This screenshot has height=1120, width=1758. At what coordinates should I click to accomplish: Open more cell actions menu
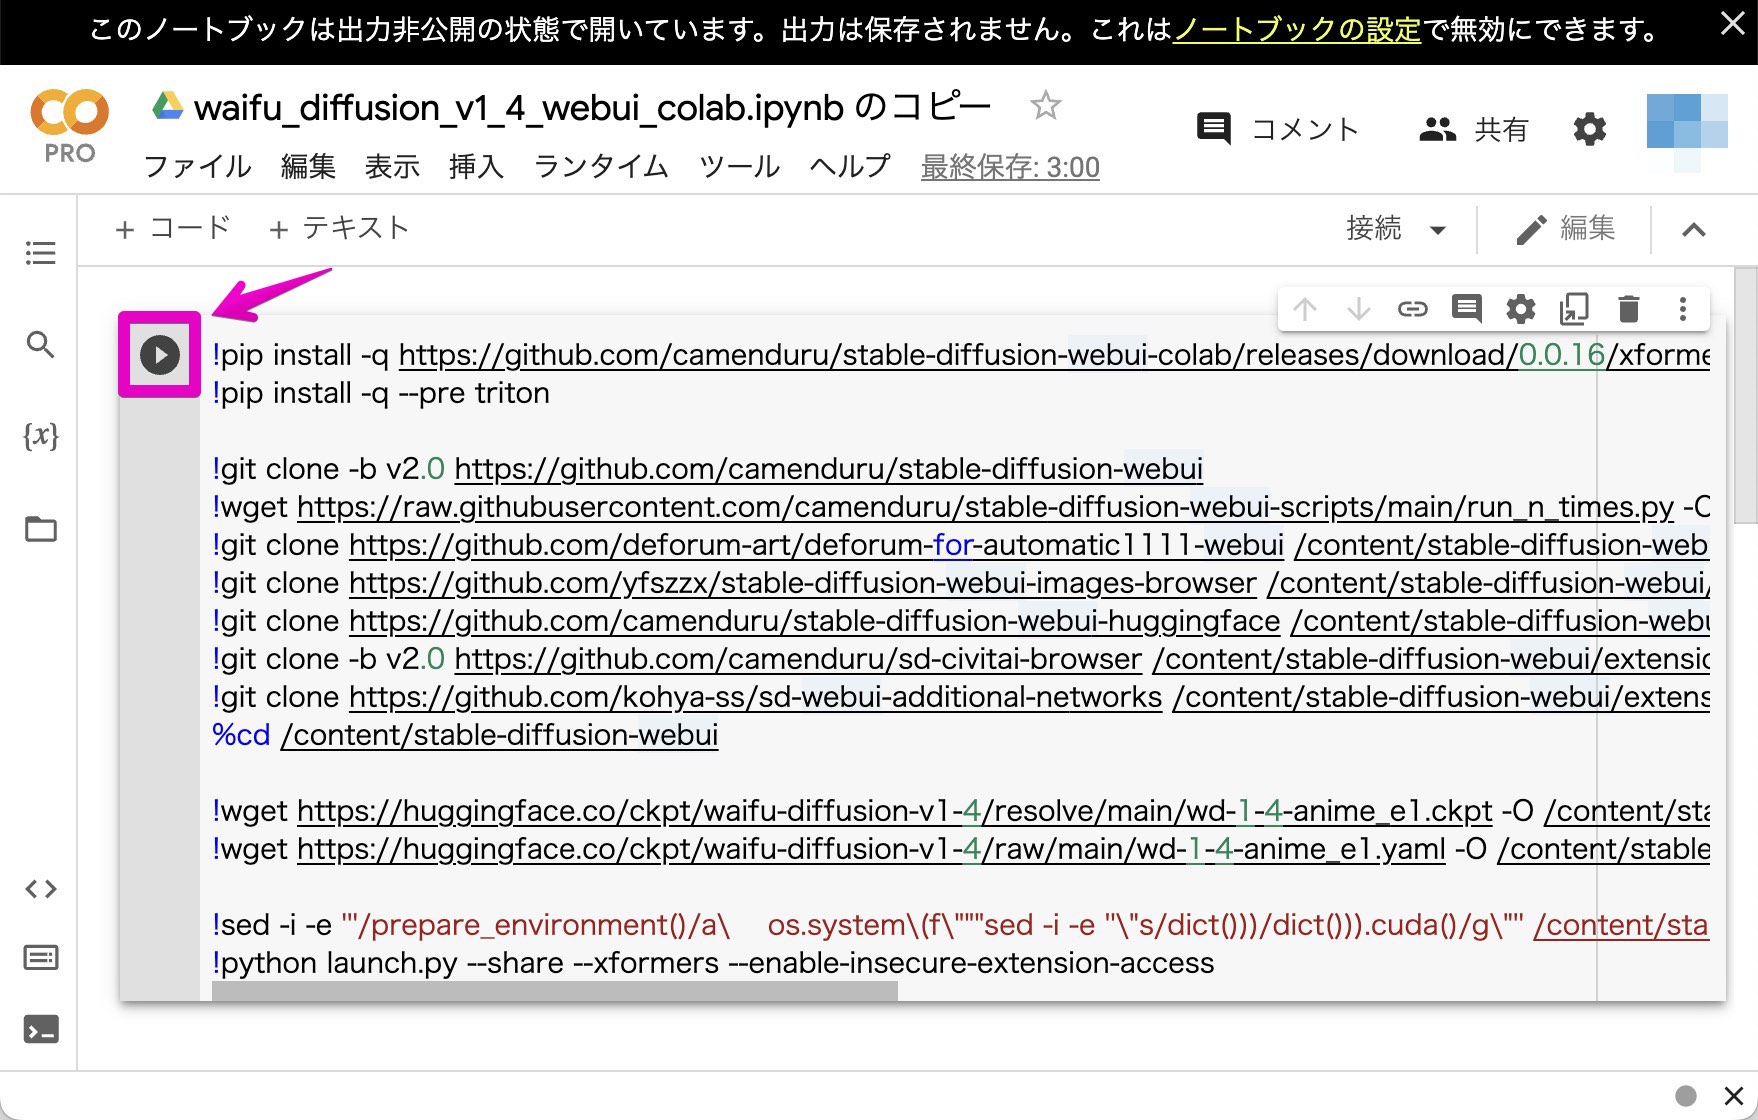[1684, 309]
